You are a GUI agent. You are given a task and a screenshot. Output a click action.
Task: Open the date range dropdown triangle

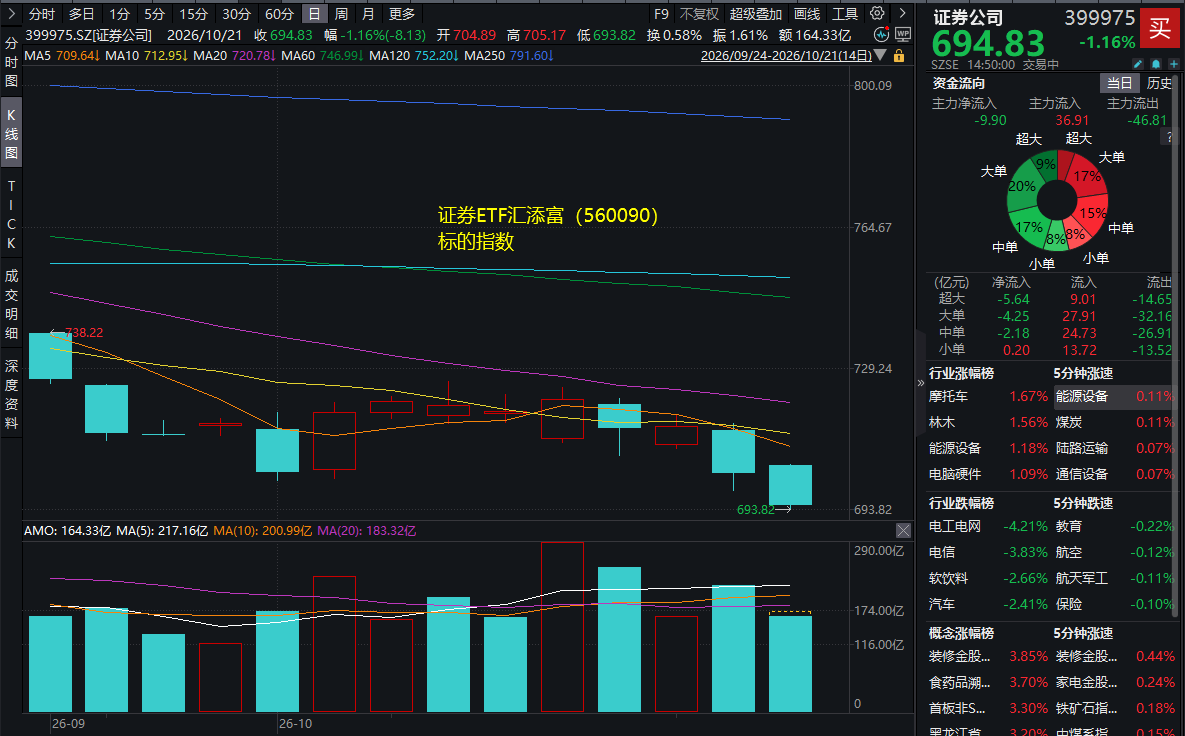[x=879, y=55]
